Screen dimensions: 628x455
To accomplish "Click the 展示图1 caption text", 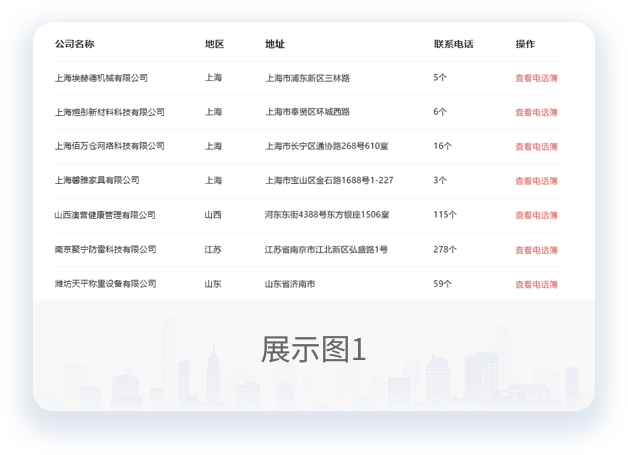I will click(313, 349).
